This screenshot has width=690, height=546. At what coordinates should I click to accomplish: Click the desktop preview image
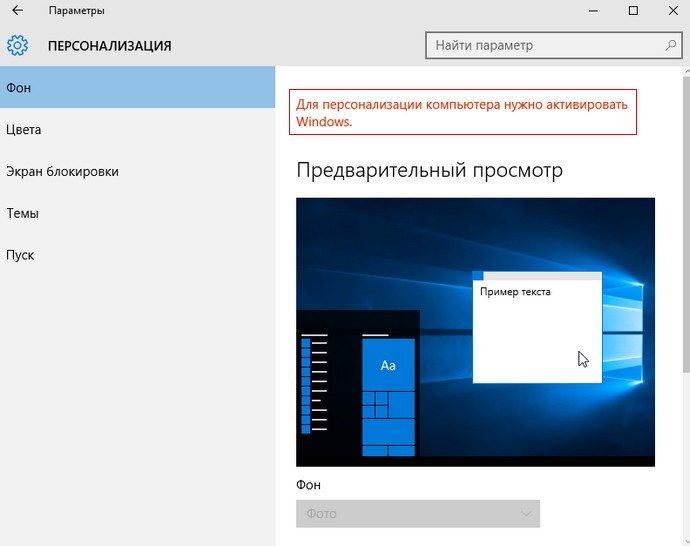pyautogui.click(x=475, y=332)
